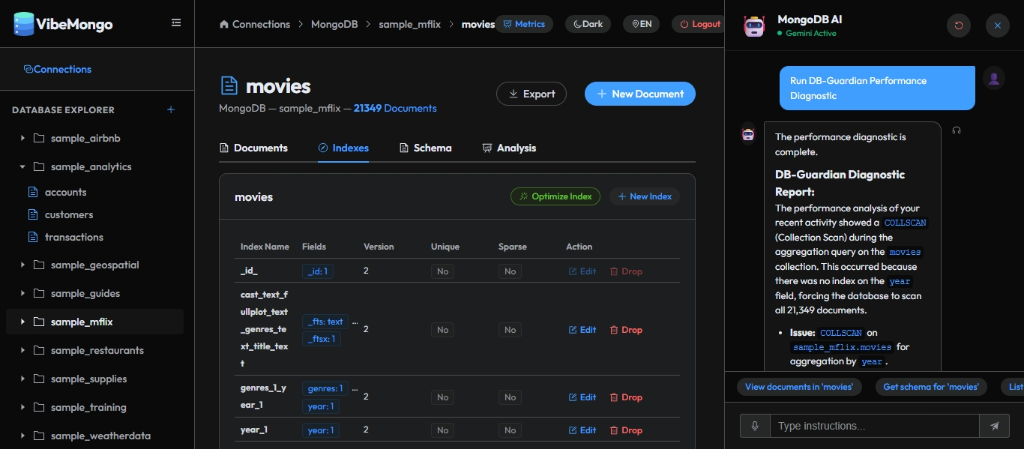Edit the year_1 index
The image size is (1024, 449).
tap(583, 430)
